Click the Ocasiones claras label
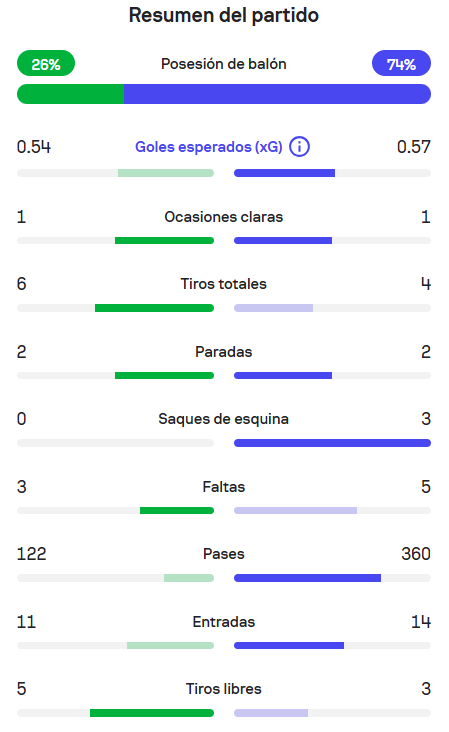The width and height of the screenshot is (449, 732). (224, 217)
